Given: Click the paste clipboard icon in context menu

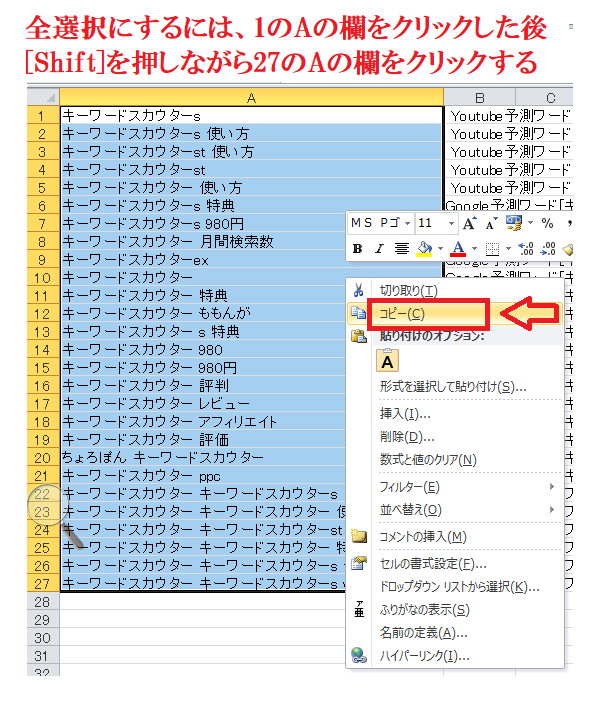Looking at the screenshot, I should point(358,336).
